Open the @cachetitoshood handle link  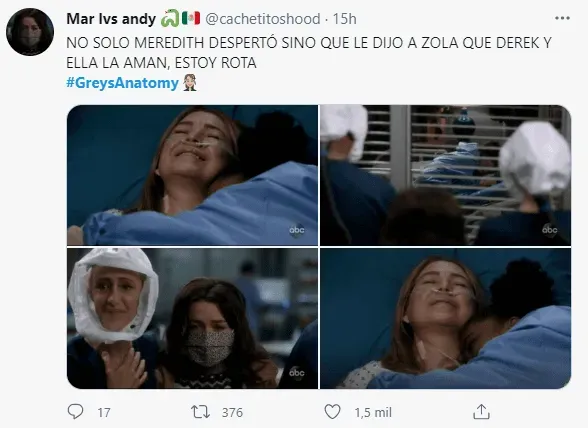pos(263,19)
